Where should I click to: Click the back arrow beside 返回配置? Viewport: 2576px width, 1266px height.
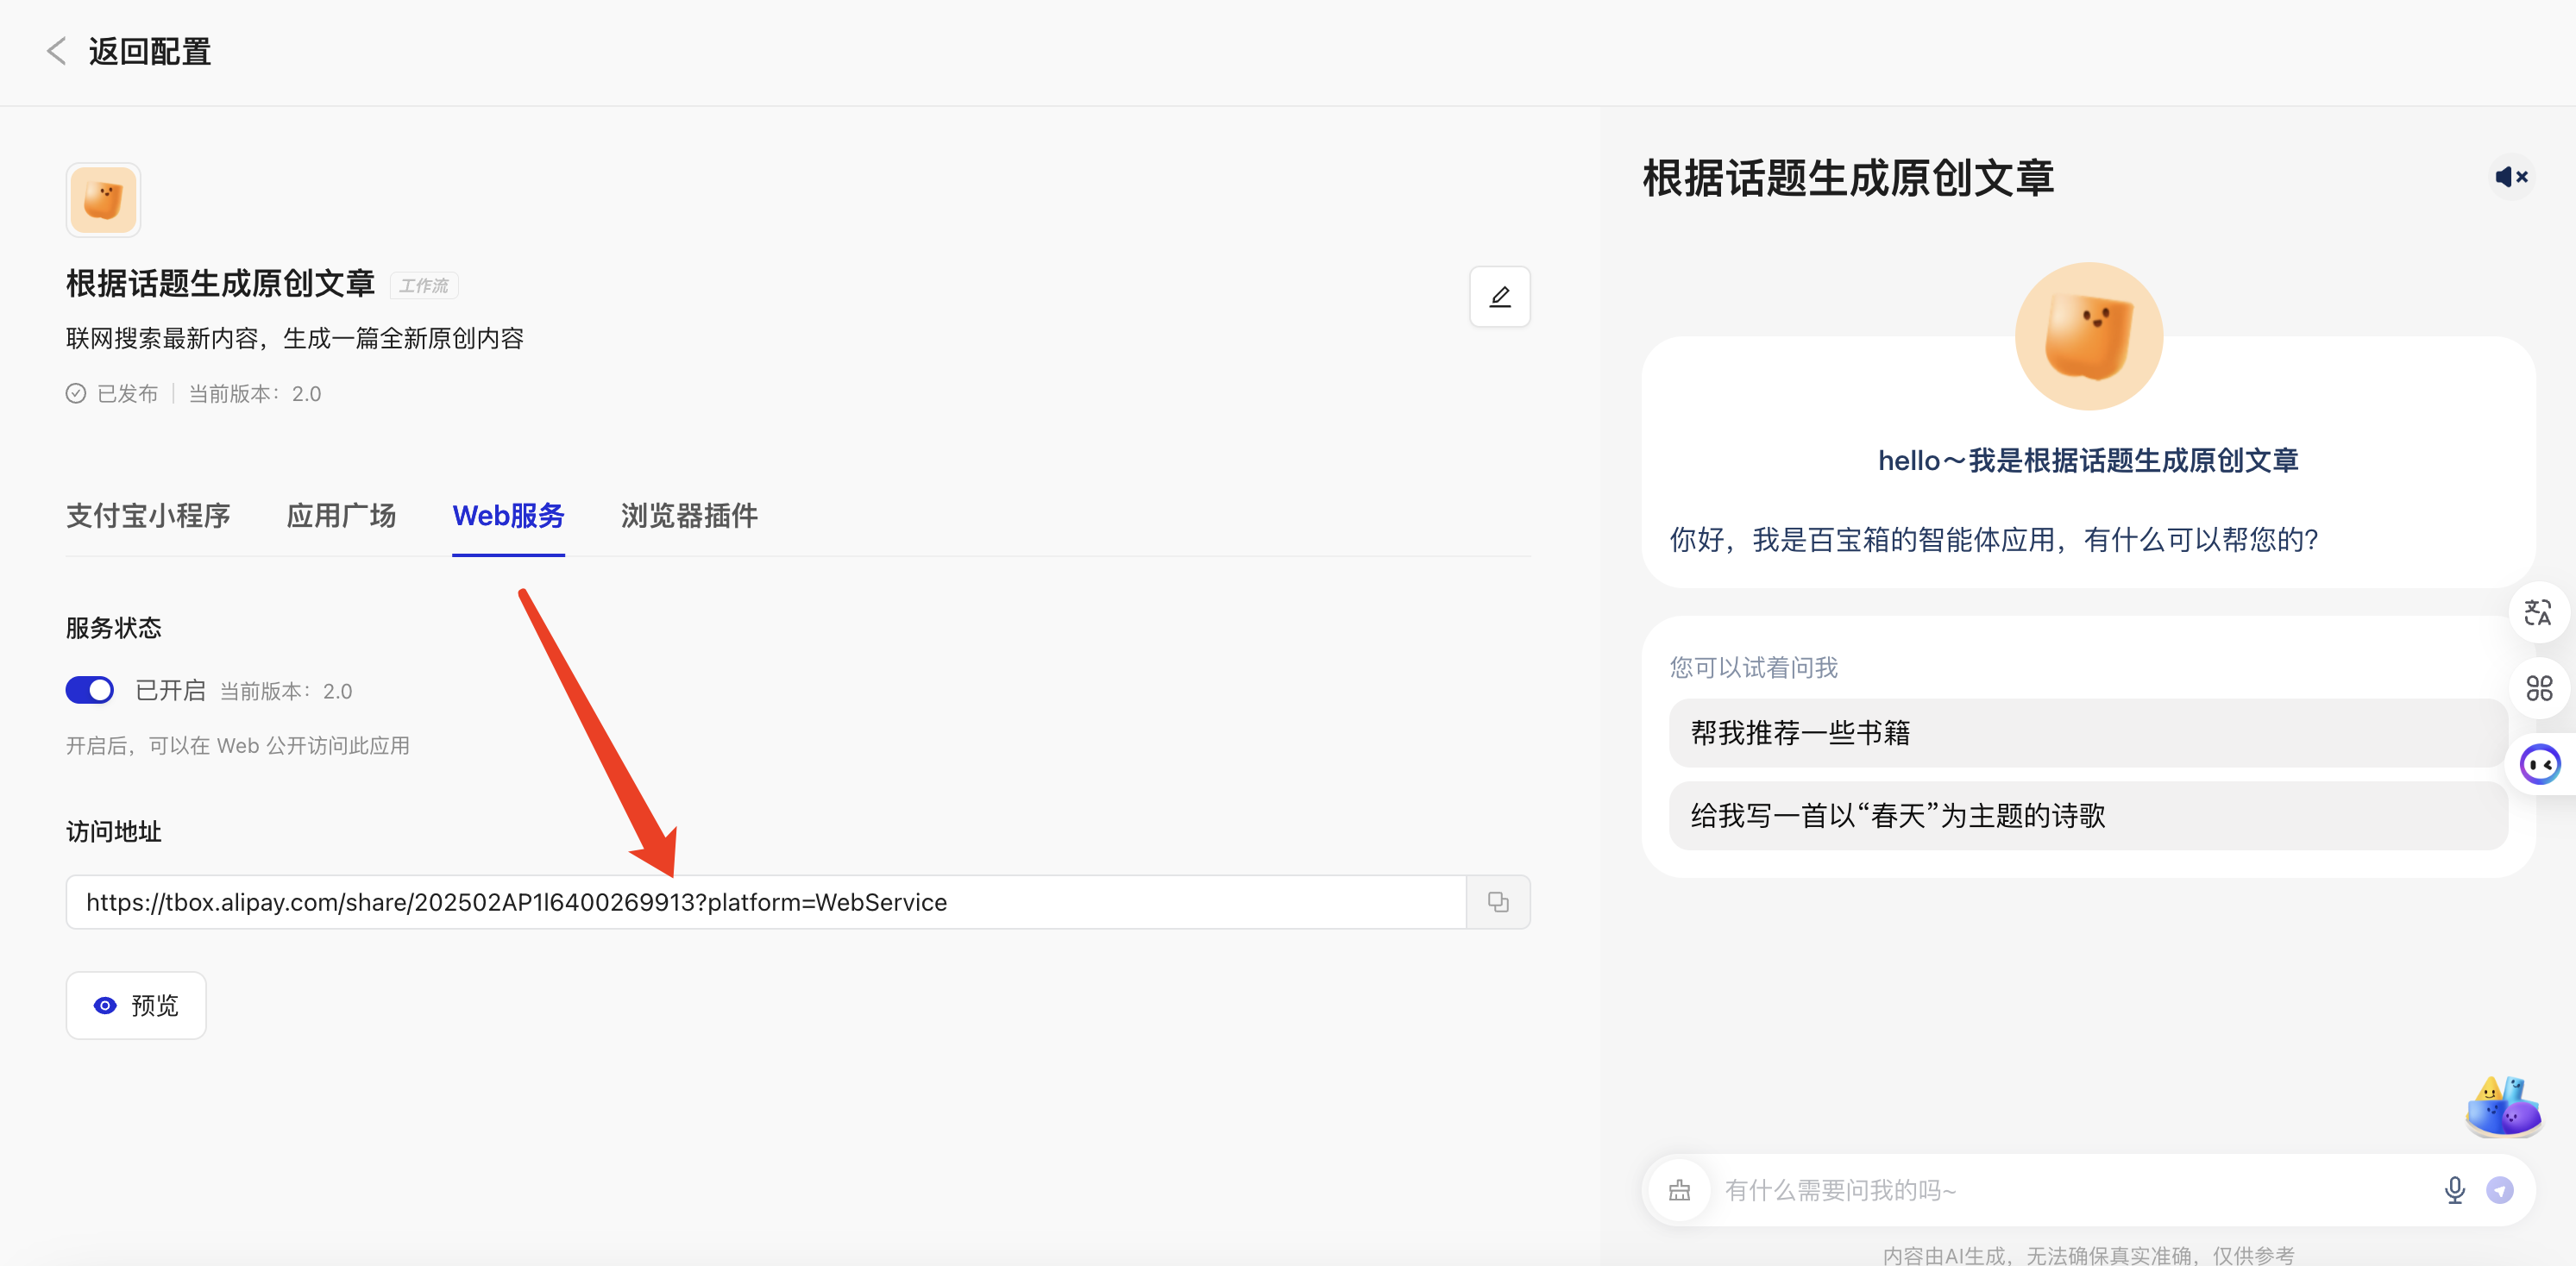pyautogui.click(x=57, y=51)
